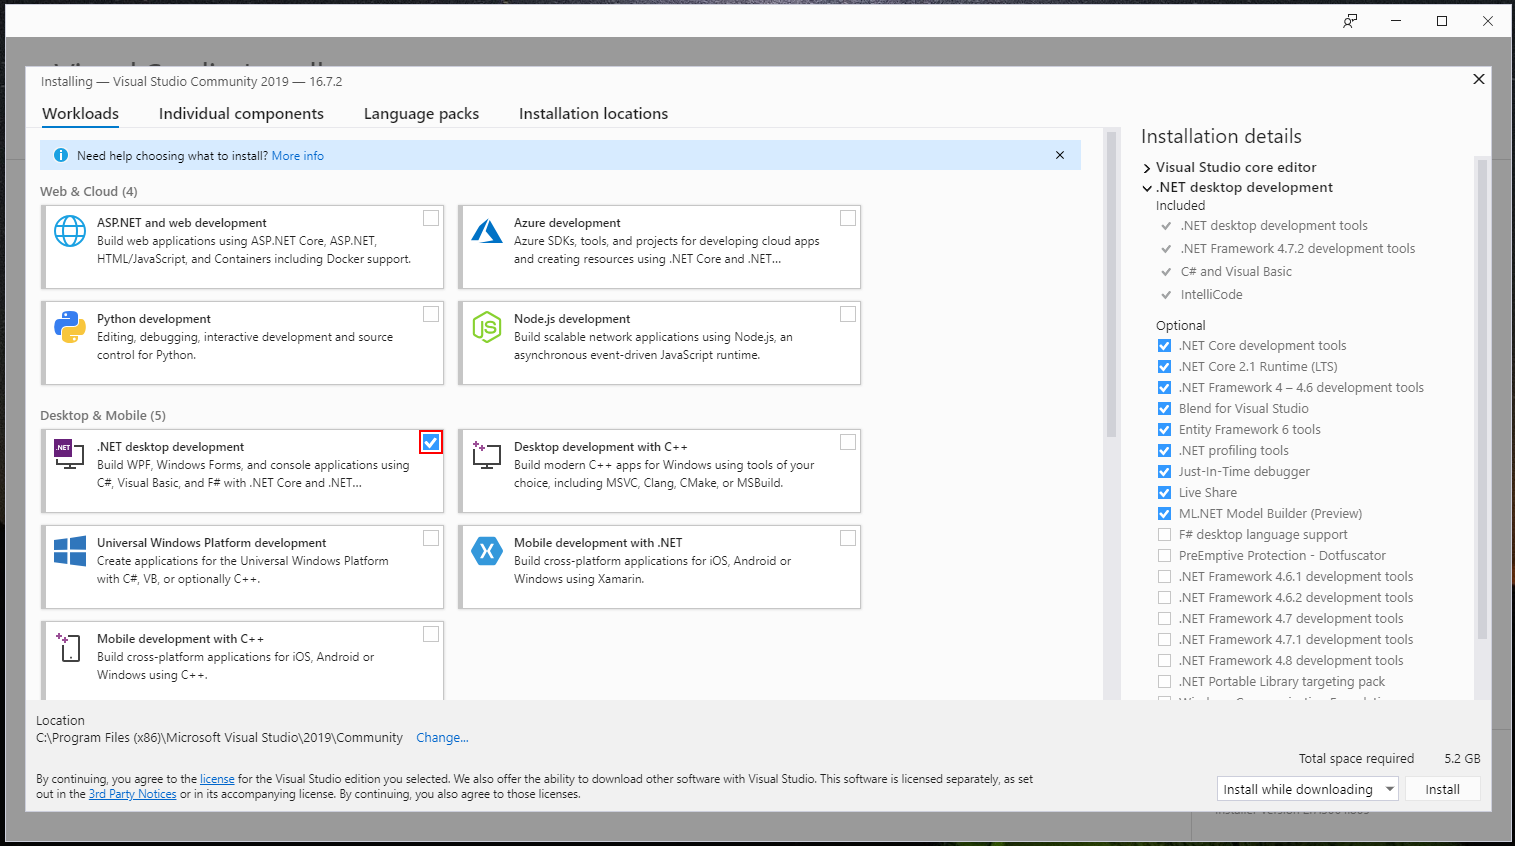Click the ASP.NET globe workload icon

click(70, 231)
